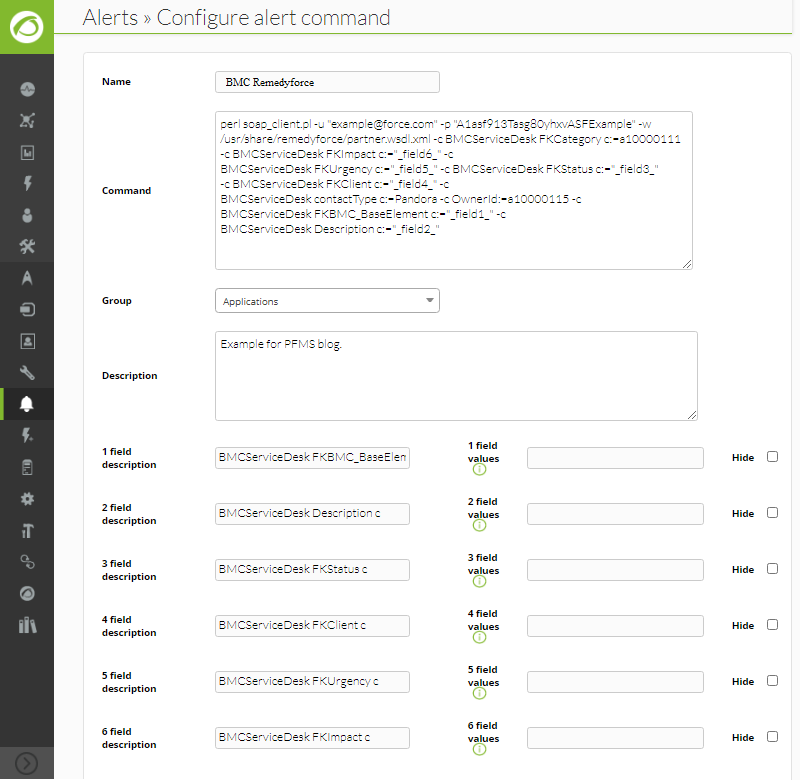Viewport: 800px width, 780px height.
Task: Check the Hide box for field 6
Action: [x=772, y=737]
